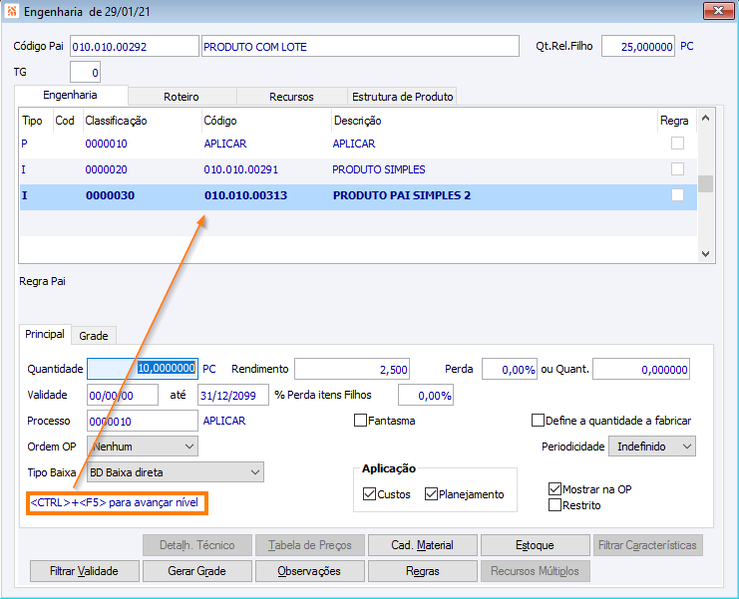Click the list scrollbar up arrow
The image size is (739, 599).
[705, 118]
